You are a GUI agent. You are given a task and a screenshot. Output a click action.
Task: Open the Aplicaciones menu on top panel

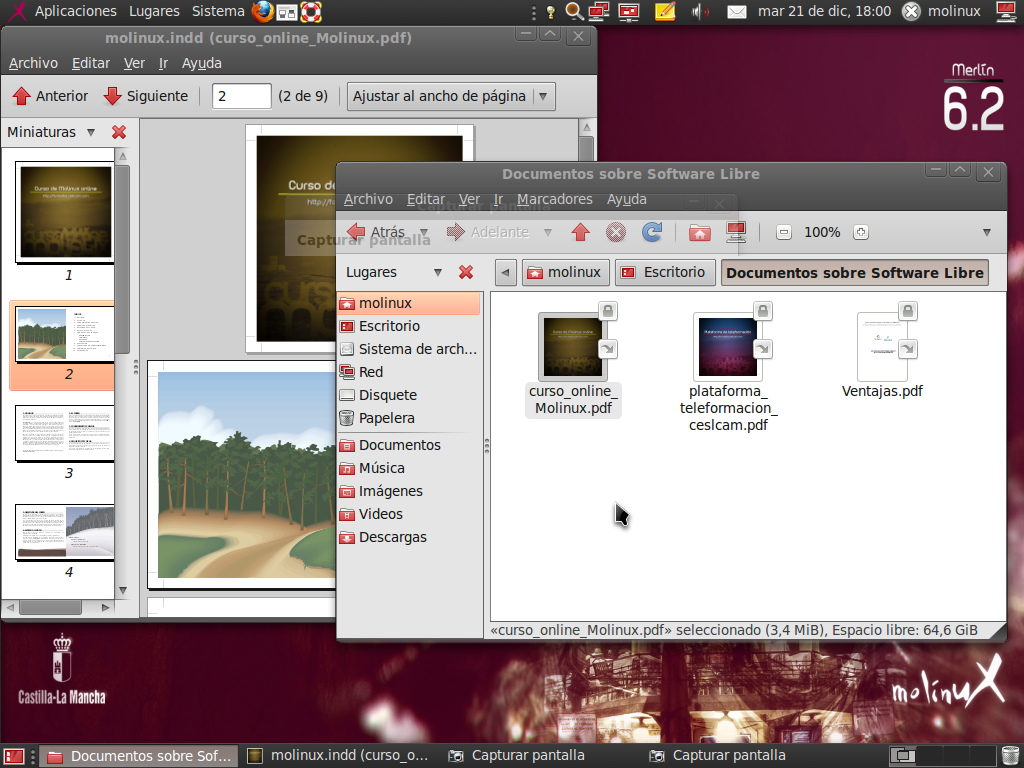(76, 11)
